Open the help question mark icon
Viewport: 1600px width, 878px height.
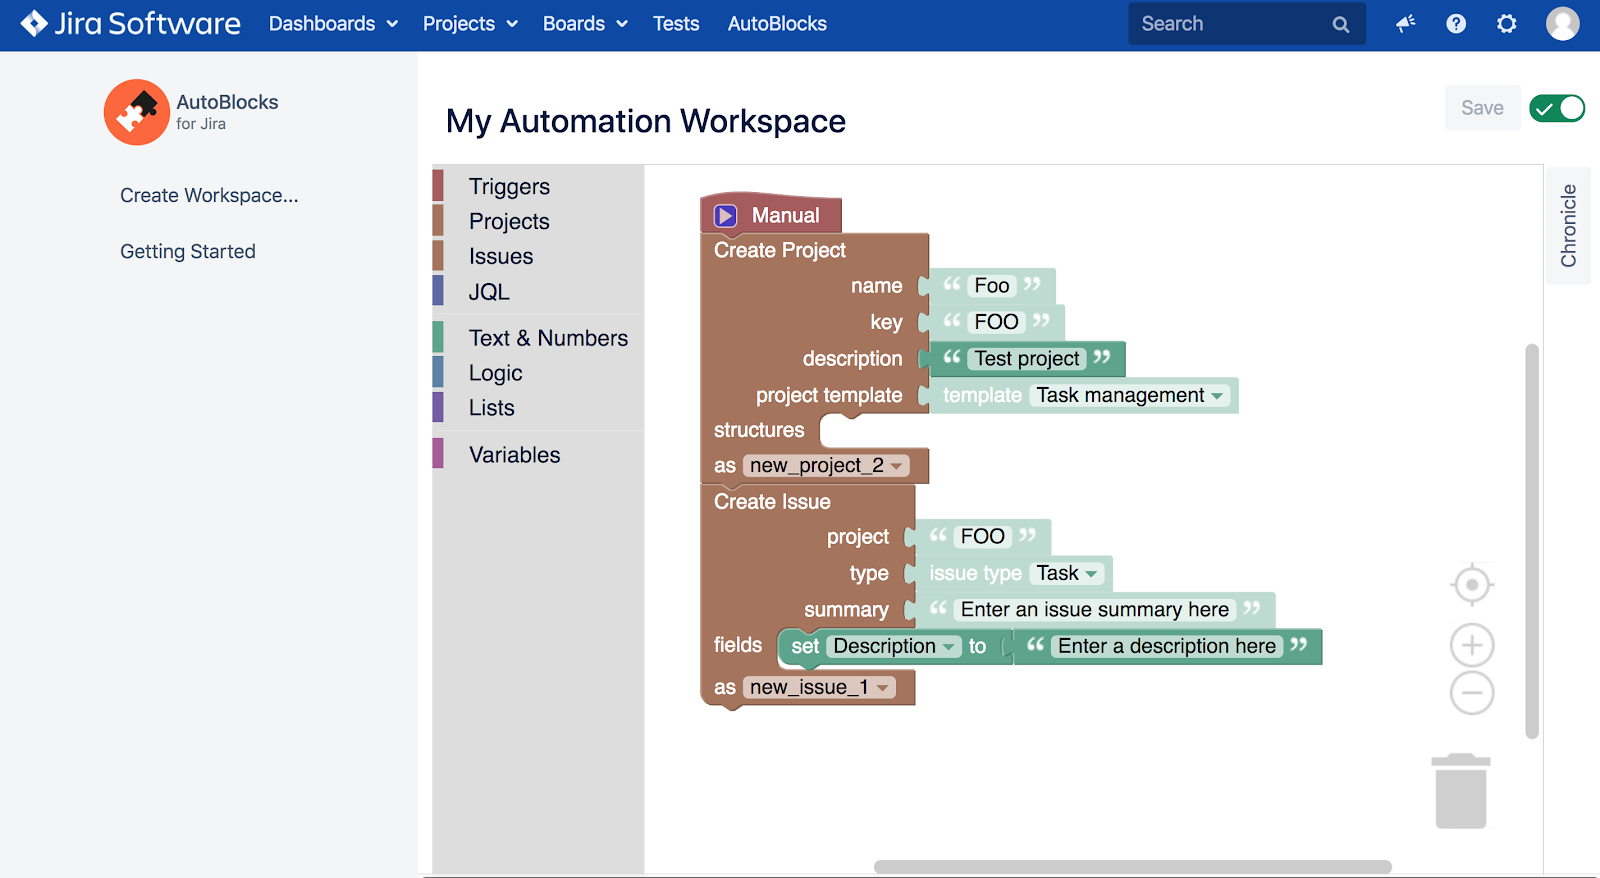click(1456, 23)
